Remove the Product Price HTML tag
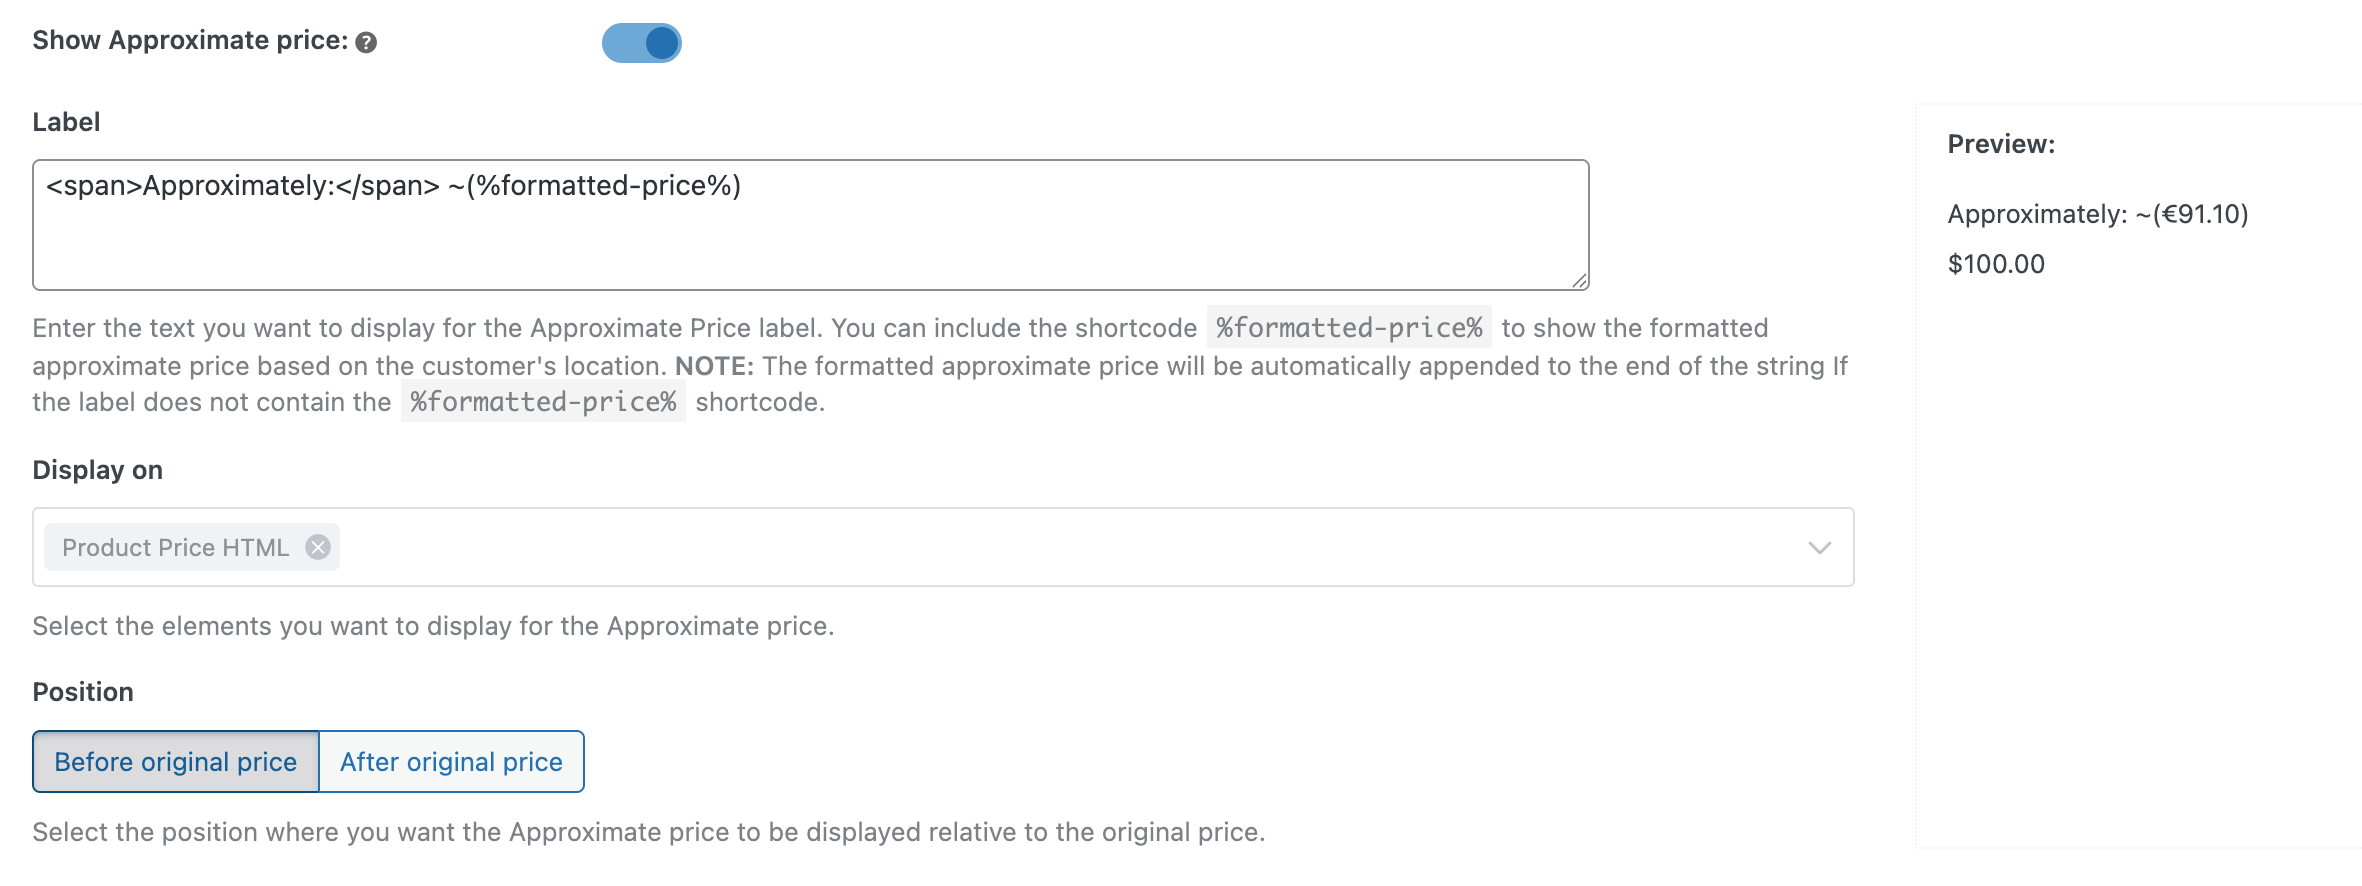 [318, 547]
